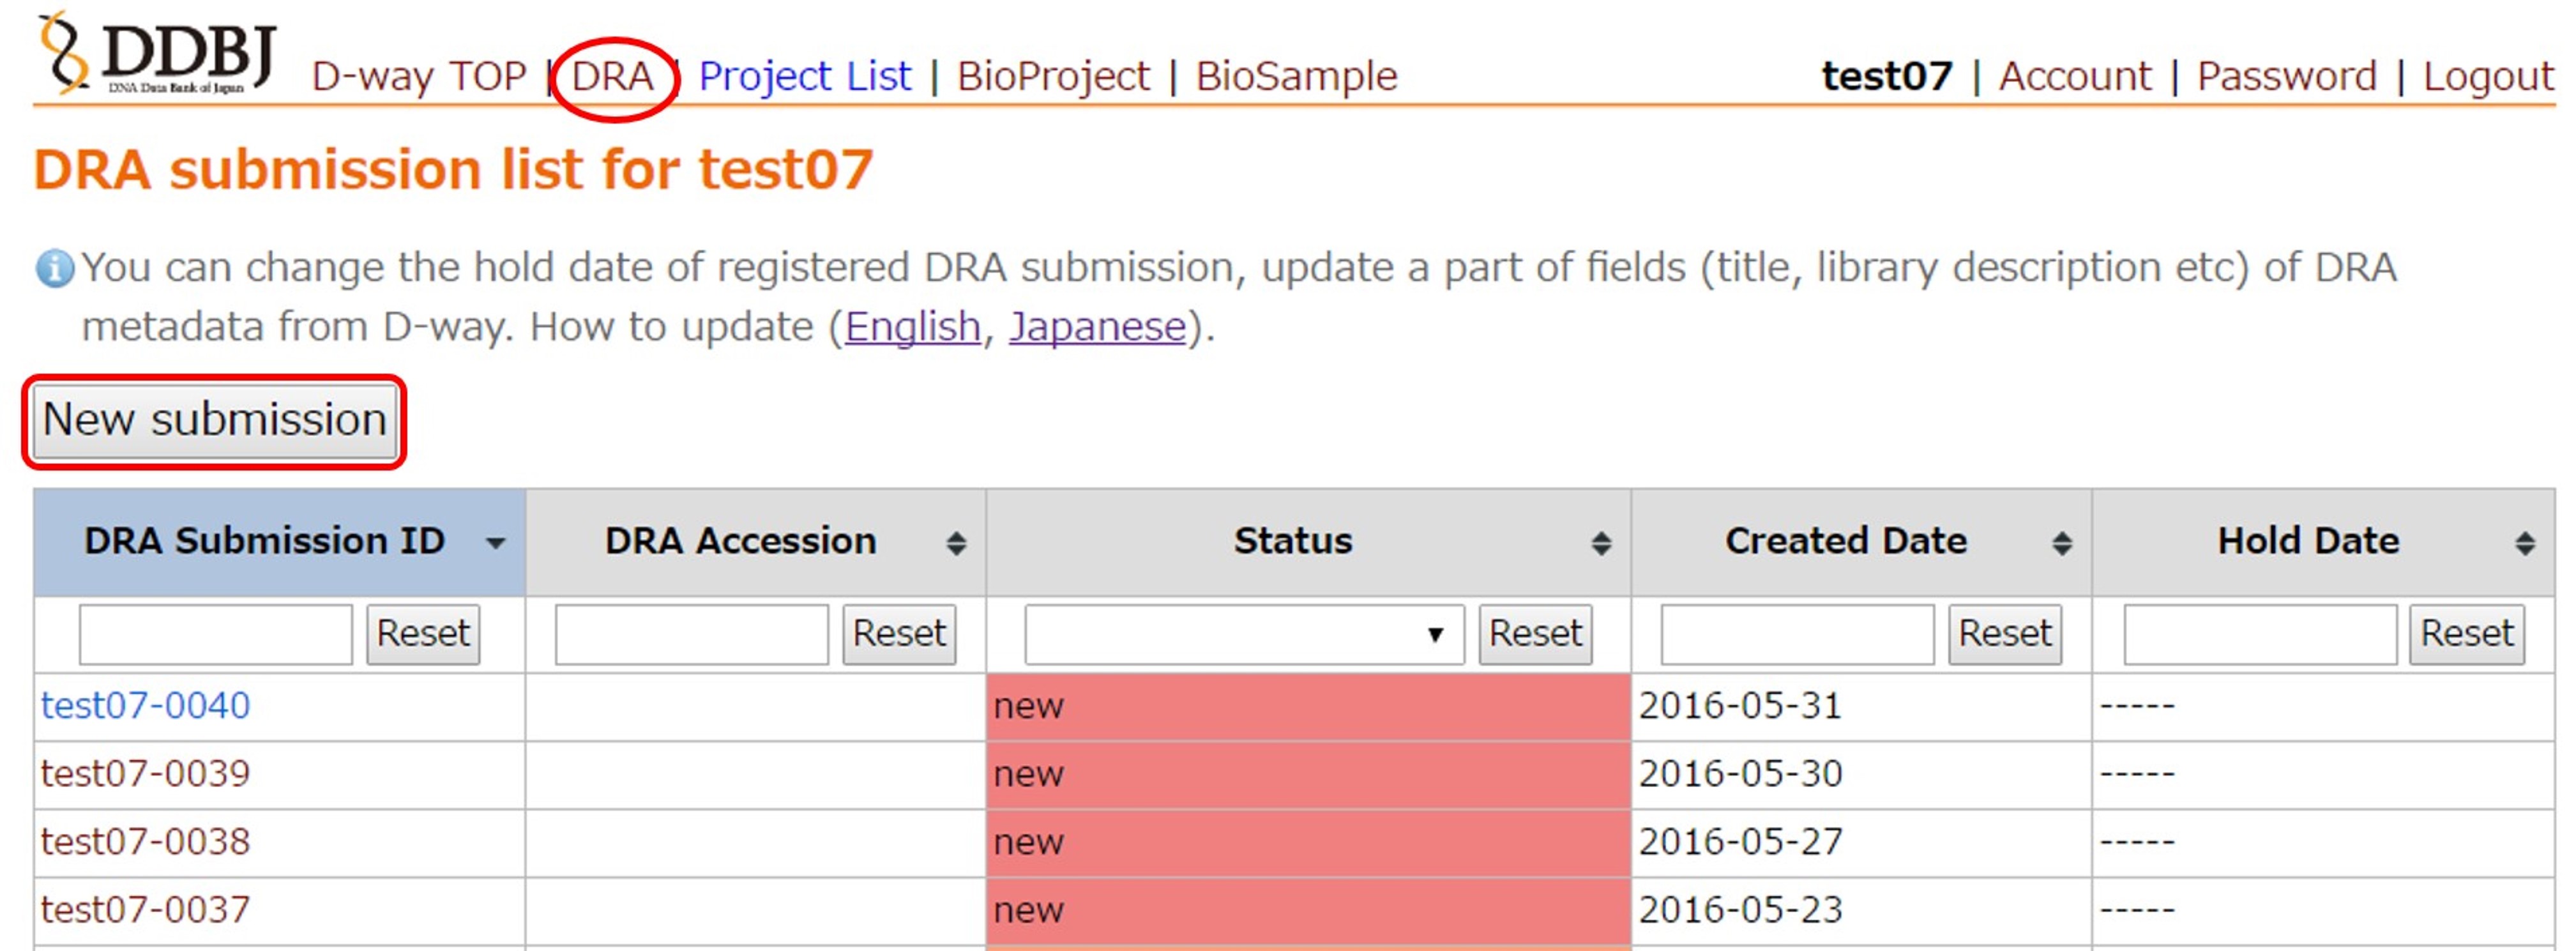Reset the DRA Submission ID filter
The image size is (2576, 951).
coord(423,634)
